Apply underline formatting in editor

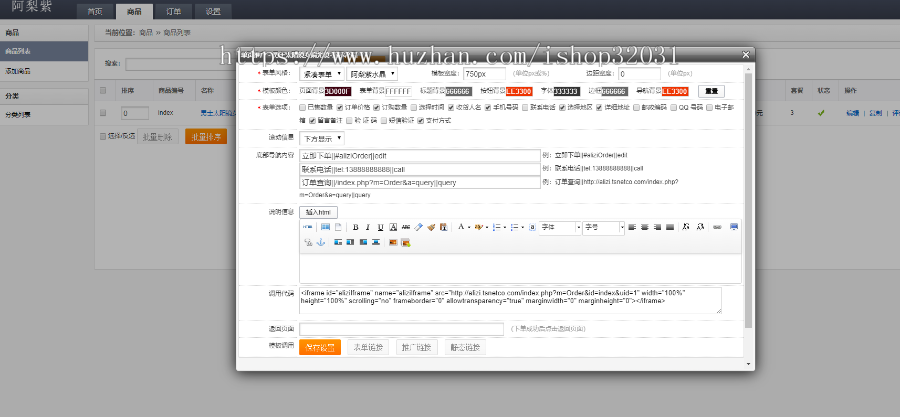click(x=381, y=227)
